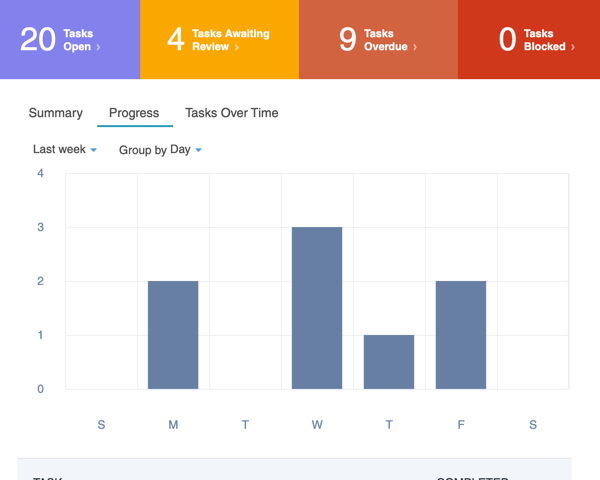Click the y-axis value 0
This screenshot has width=600, height=480.
click(41, 389)
